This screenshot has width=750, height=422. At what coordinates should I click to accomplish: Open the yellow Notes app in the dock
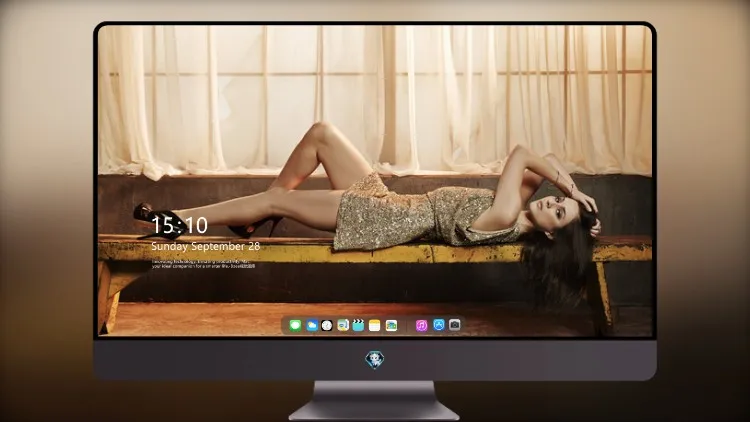pos(375,325)
